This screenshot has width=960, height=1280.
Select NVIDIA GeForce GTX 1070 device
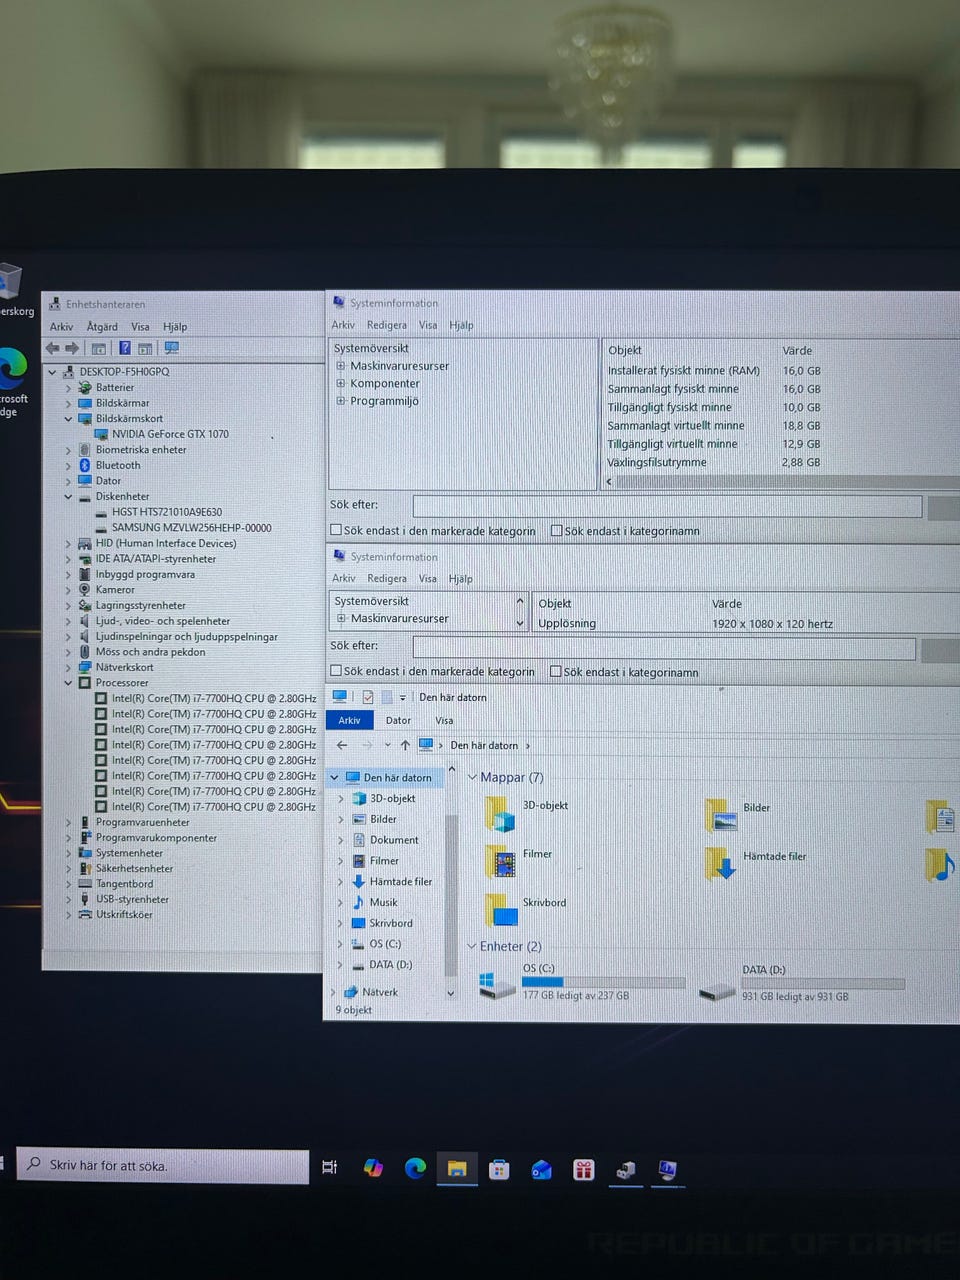click(169, 434)
